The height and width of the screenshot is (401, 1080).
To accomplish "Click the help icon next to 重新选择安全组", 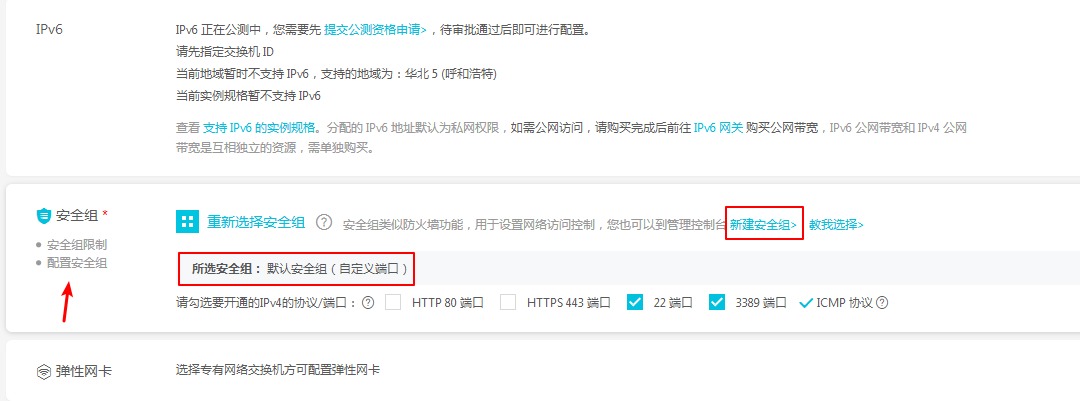I will coord(324,222).
